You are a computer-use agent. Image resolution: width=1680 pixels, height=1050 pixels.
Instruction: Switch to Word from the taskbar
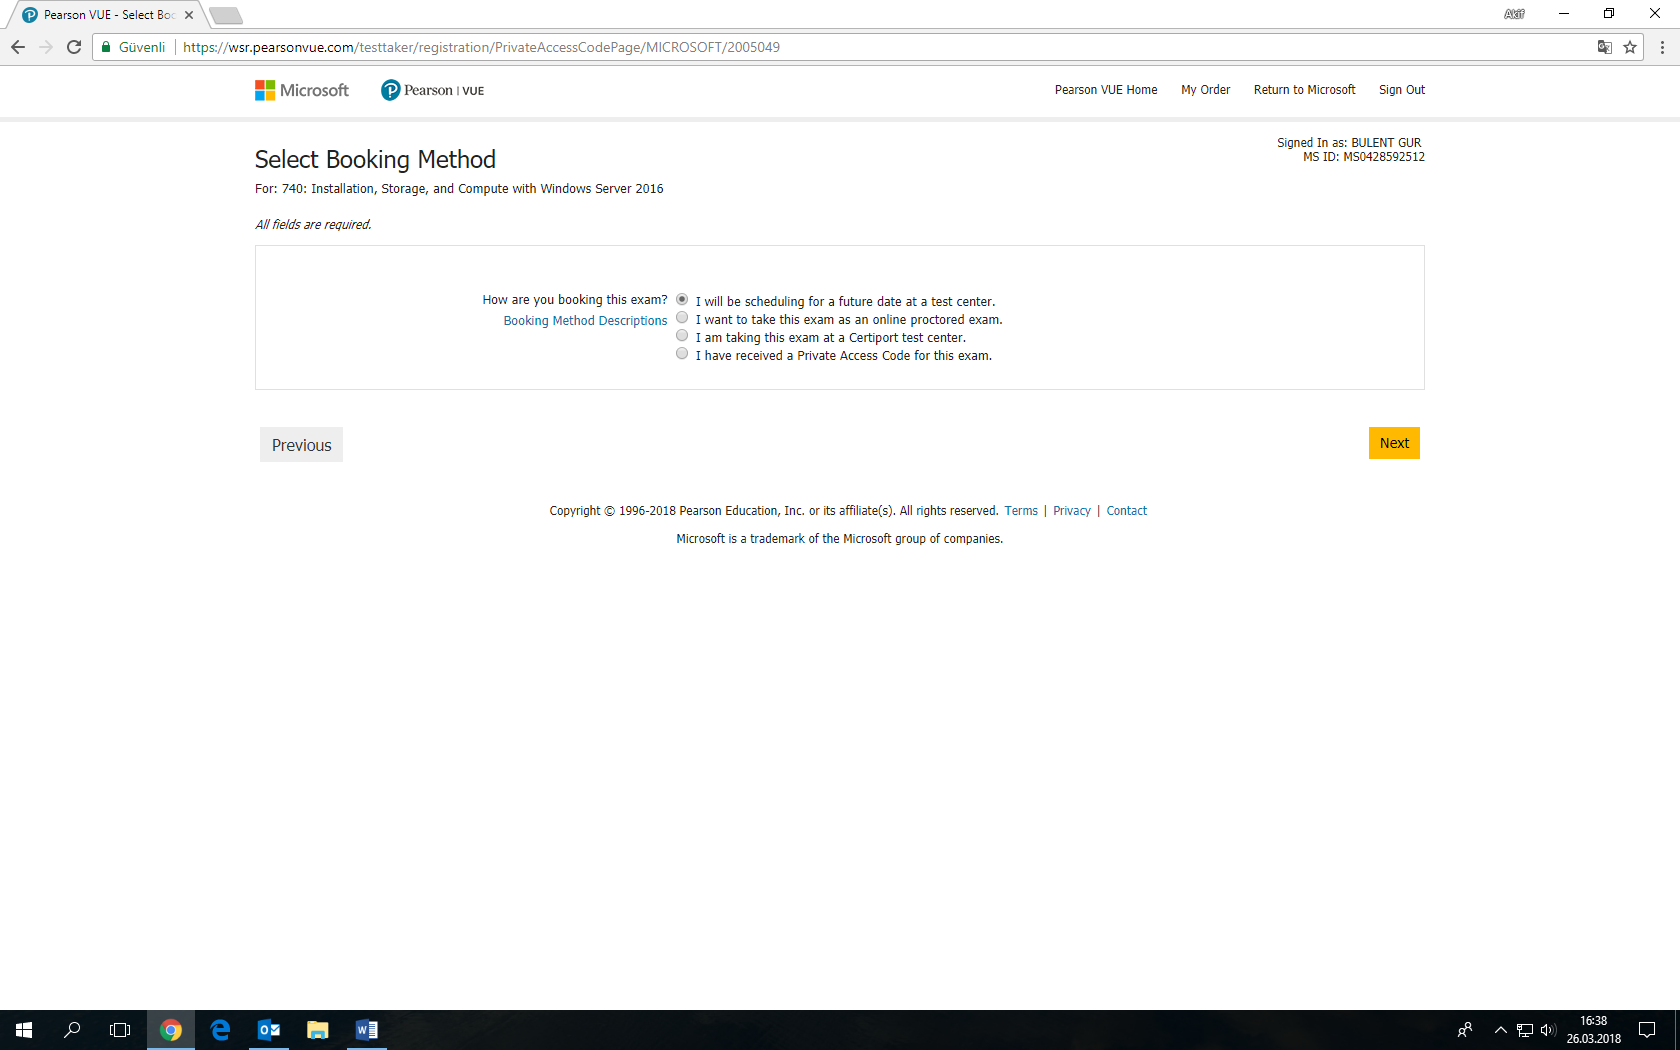click(x=367, y=1030)
